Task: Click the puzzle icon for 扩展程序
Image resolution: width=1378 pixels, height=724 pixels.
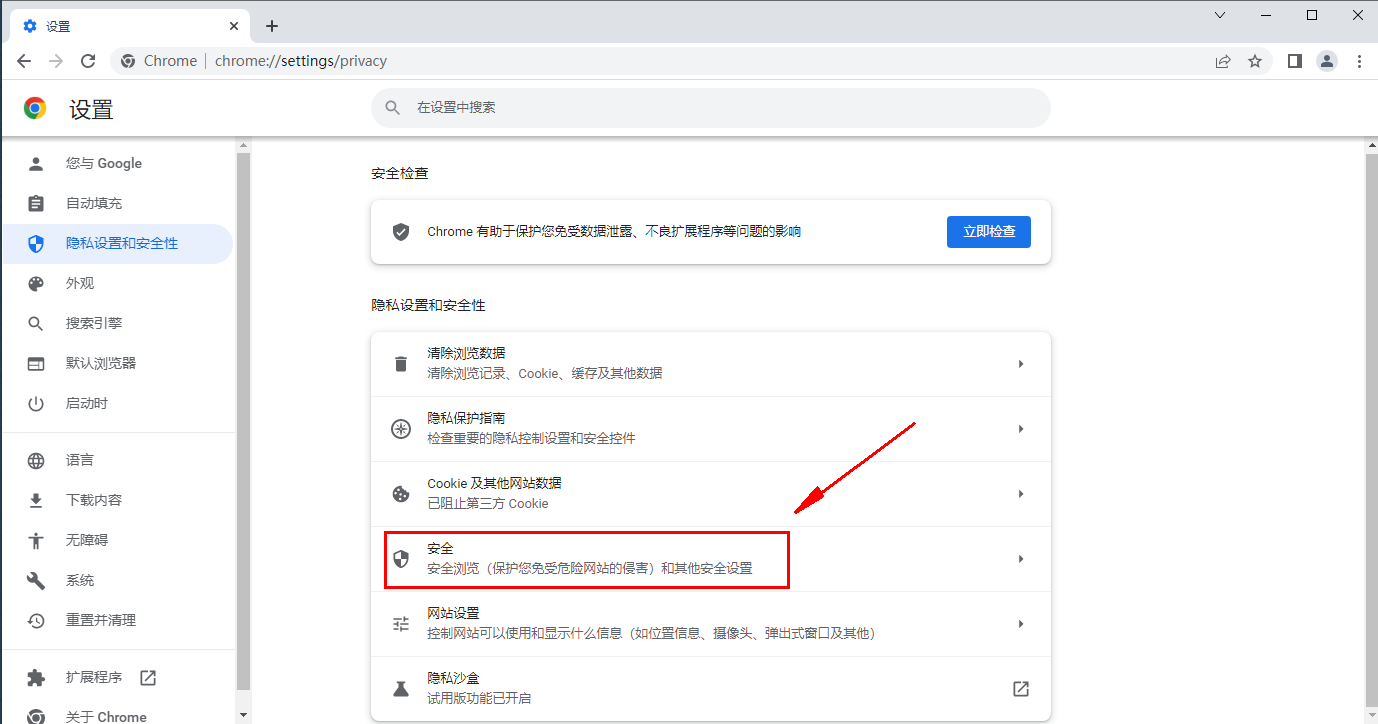Action: click(x=36, y=677)
